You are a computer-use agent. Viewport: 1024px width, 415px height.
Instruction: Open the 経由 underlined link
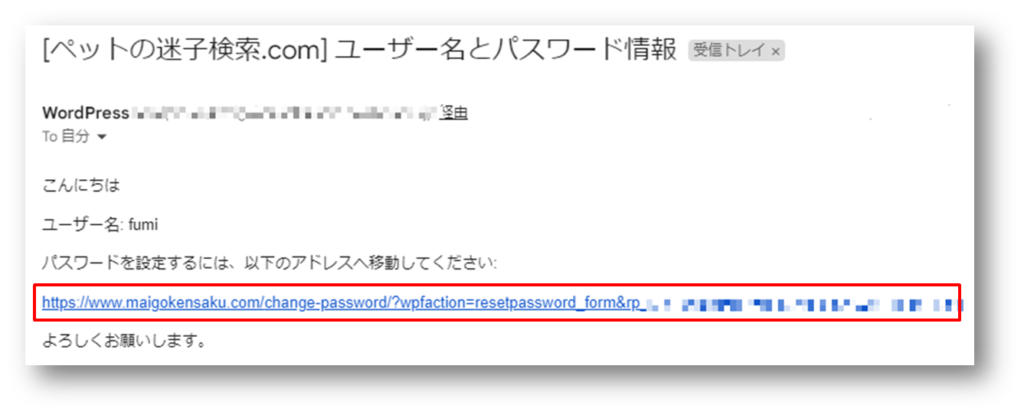pyautogui.click(x=454, y=113)
